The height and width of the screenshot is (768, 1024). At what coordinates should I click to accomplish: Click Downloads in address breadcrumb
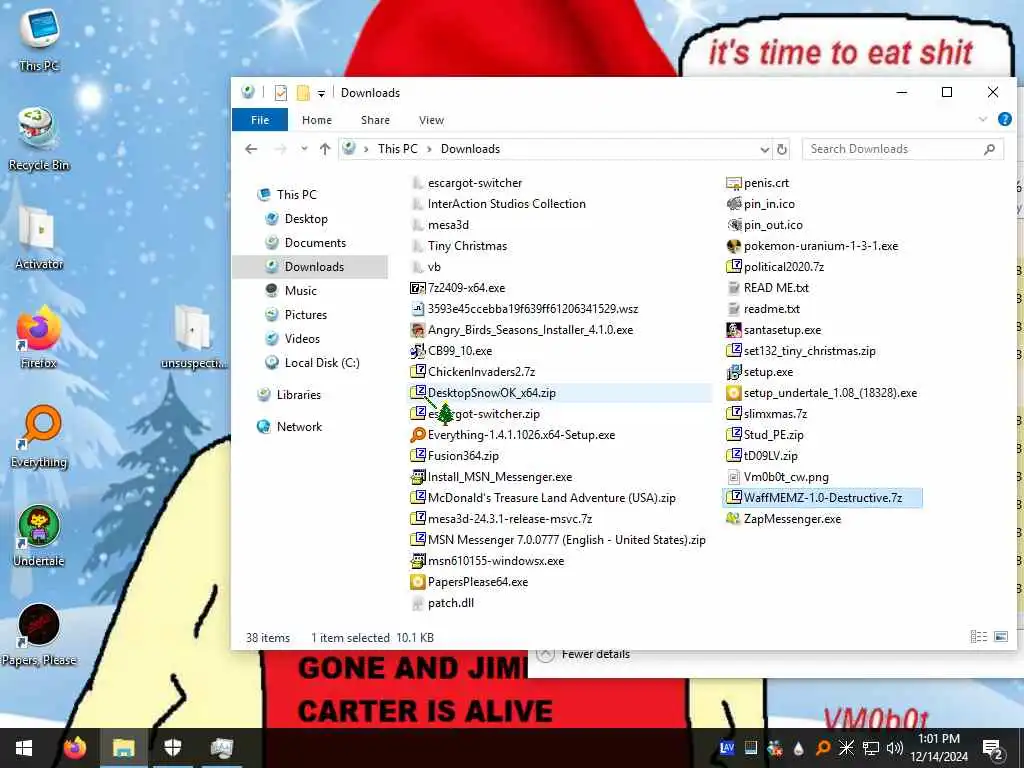(470, 149)
